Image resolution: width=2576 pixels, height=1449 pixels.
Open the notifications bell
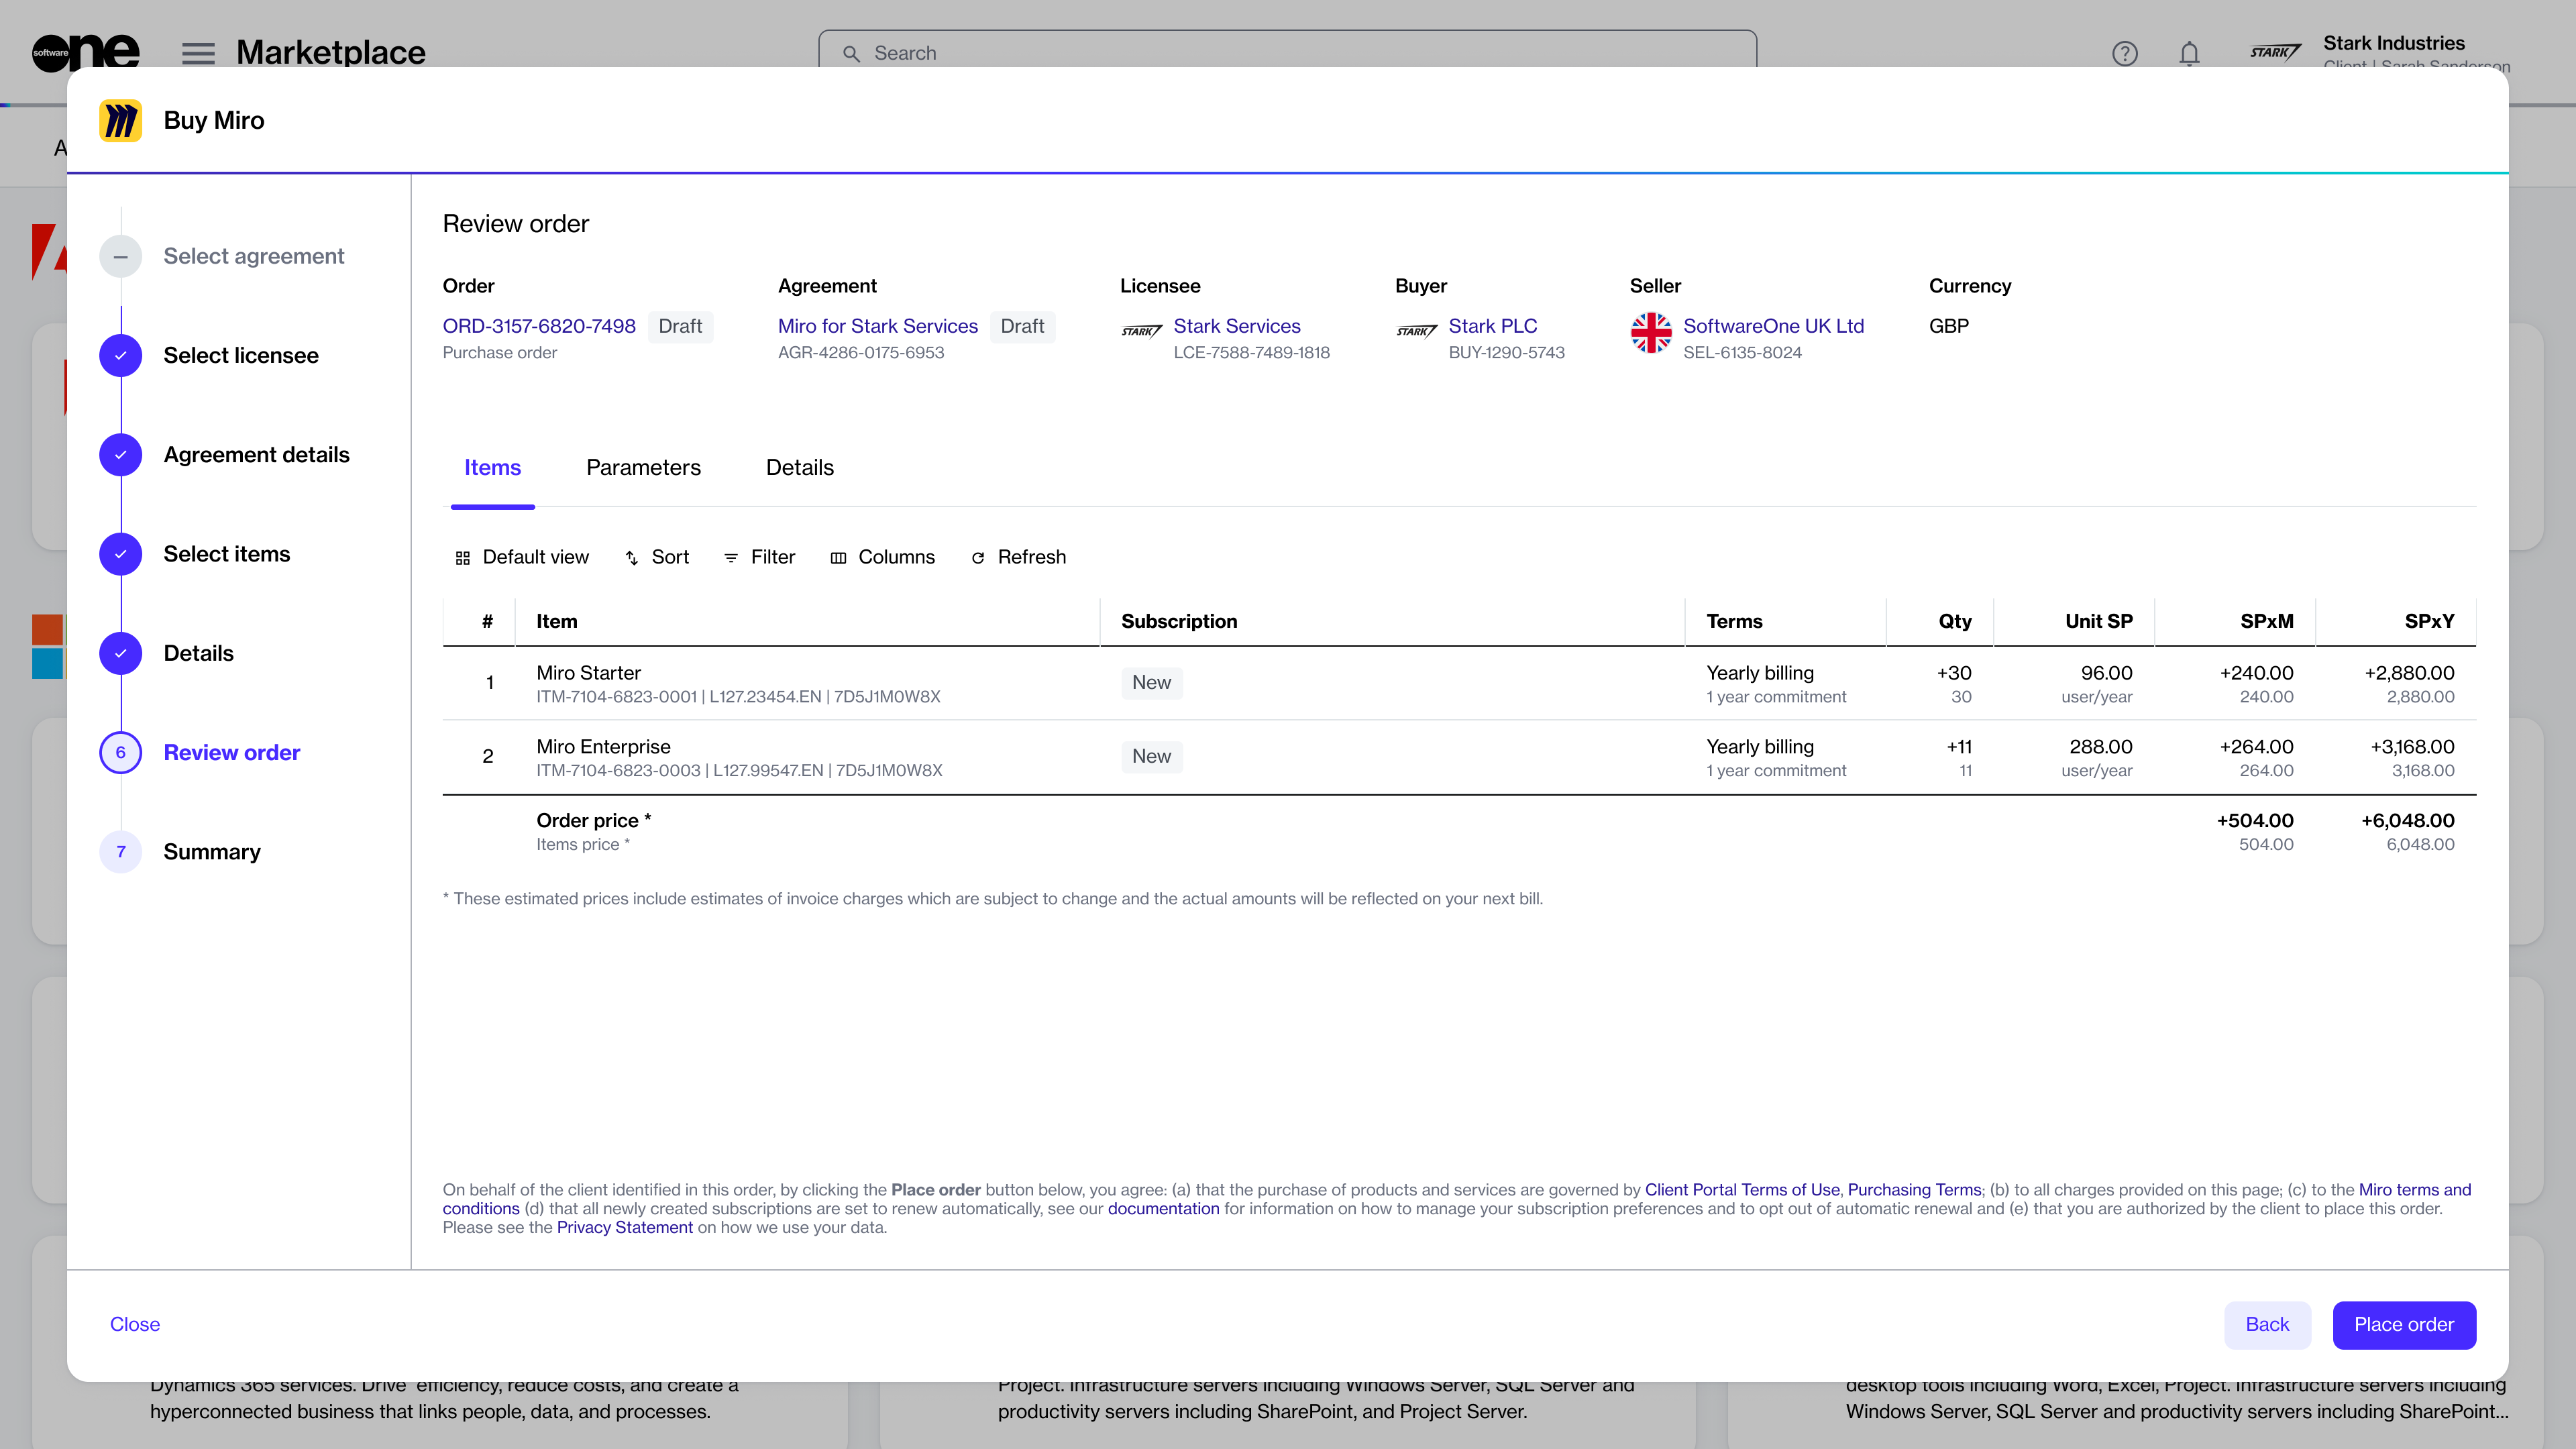(x=2189, y=53)
